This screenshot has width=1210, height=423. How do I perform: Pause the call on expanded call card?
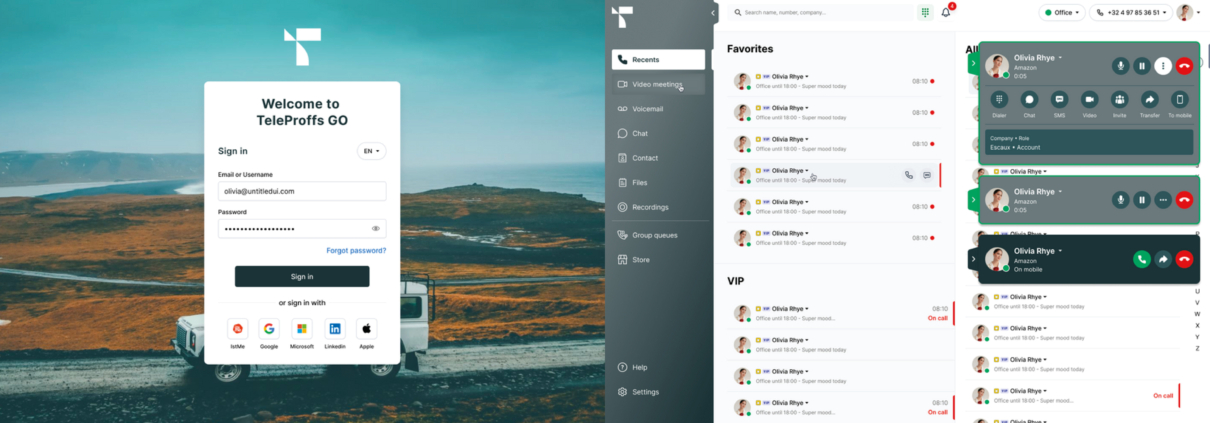tap(1142, 66)
